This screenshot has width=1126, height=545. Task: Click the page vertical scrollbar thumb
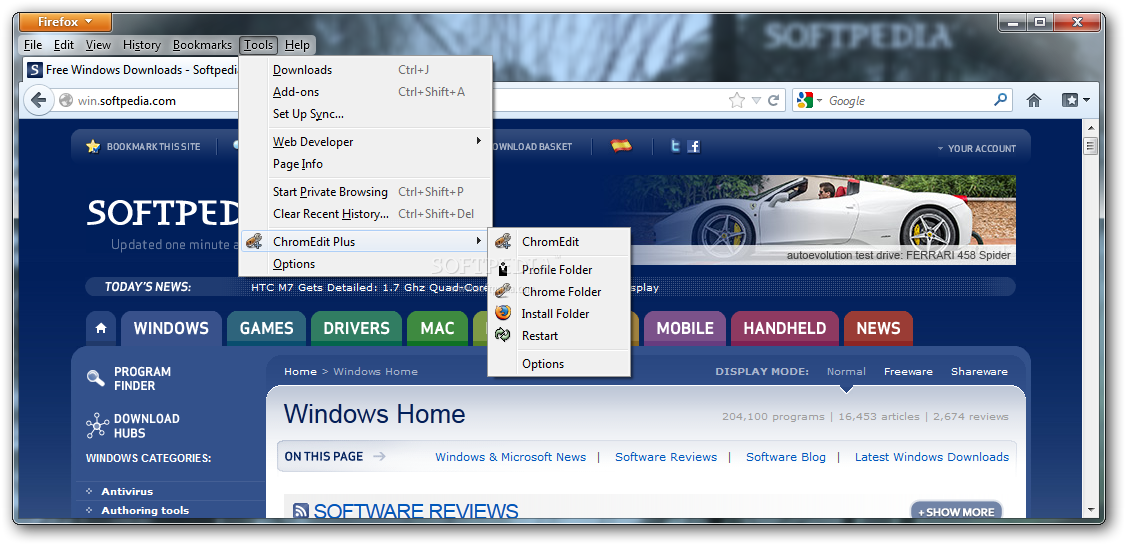(x=1091, y=146)
